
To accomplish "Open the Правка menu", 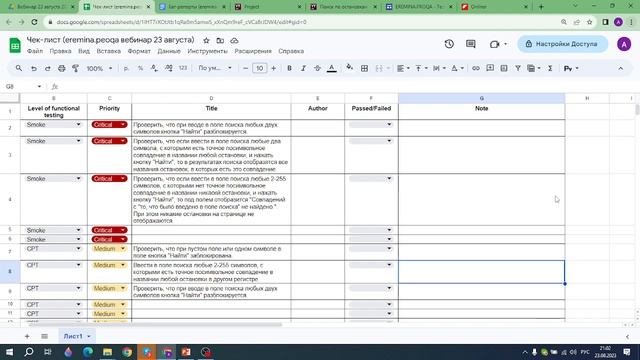I will pyautogui.click(x=60, y=51).
